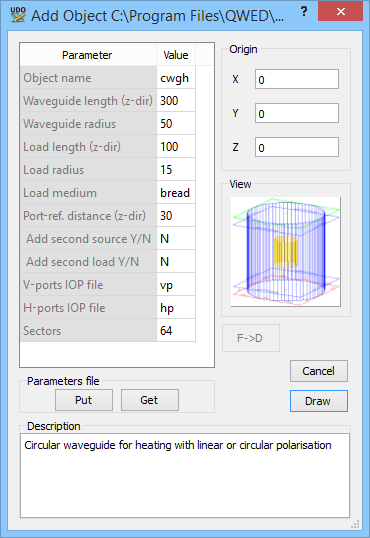Edit the Origin X input field
Image resolution: width=370 pixels, height=538 pixels.
pos(297,79)
